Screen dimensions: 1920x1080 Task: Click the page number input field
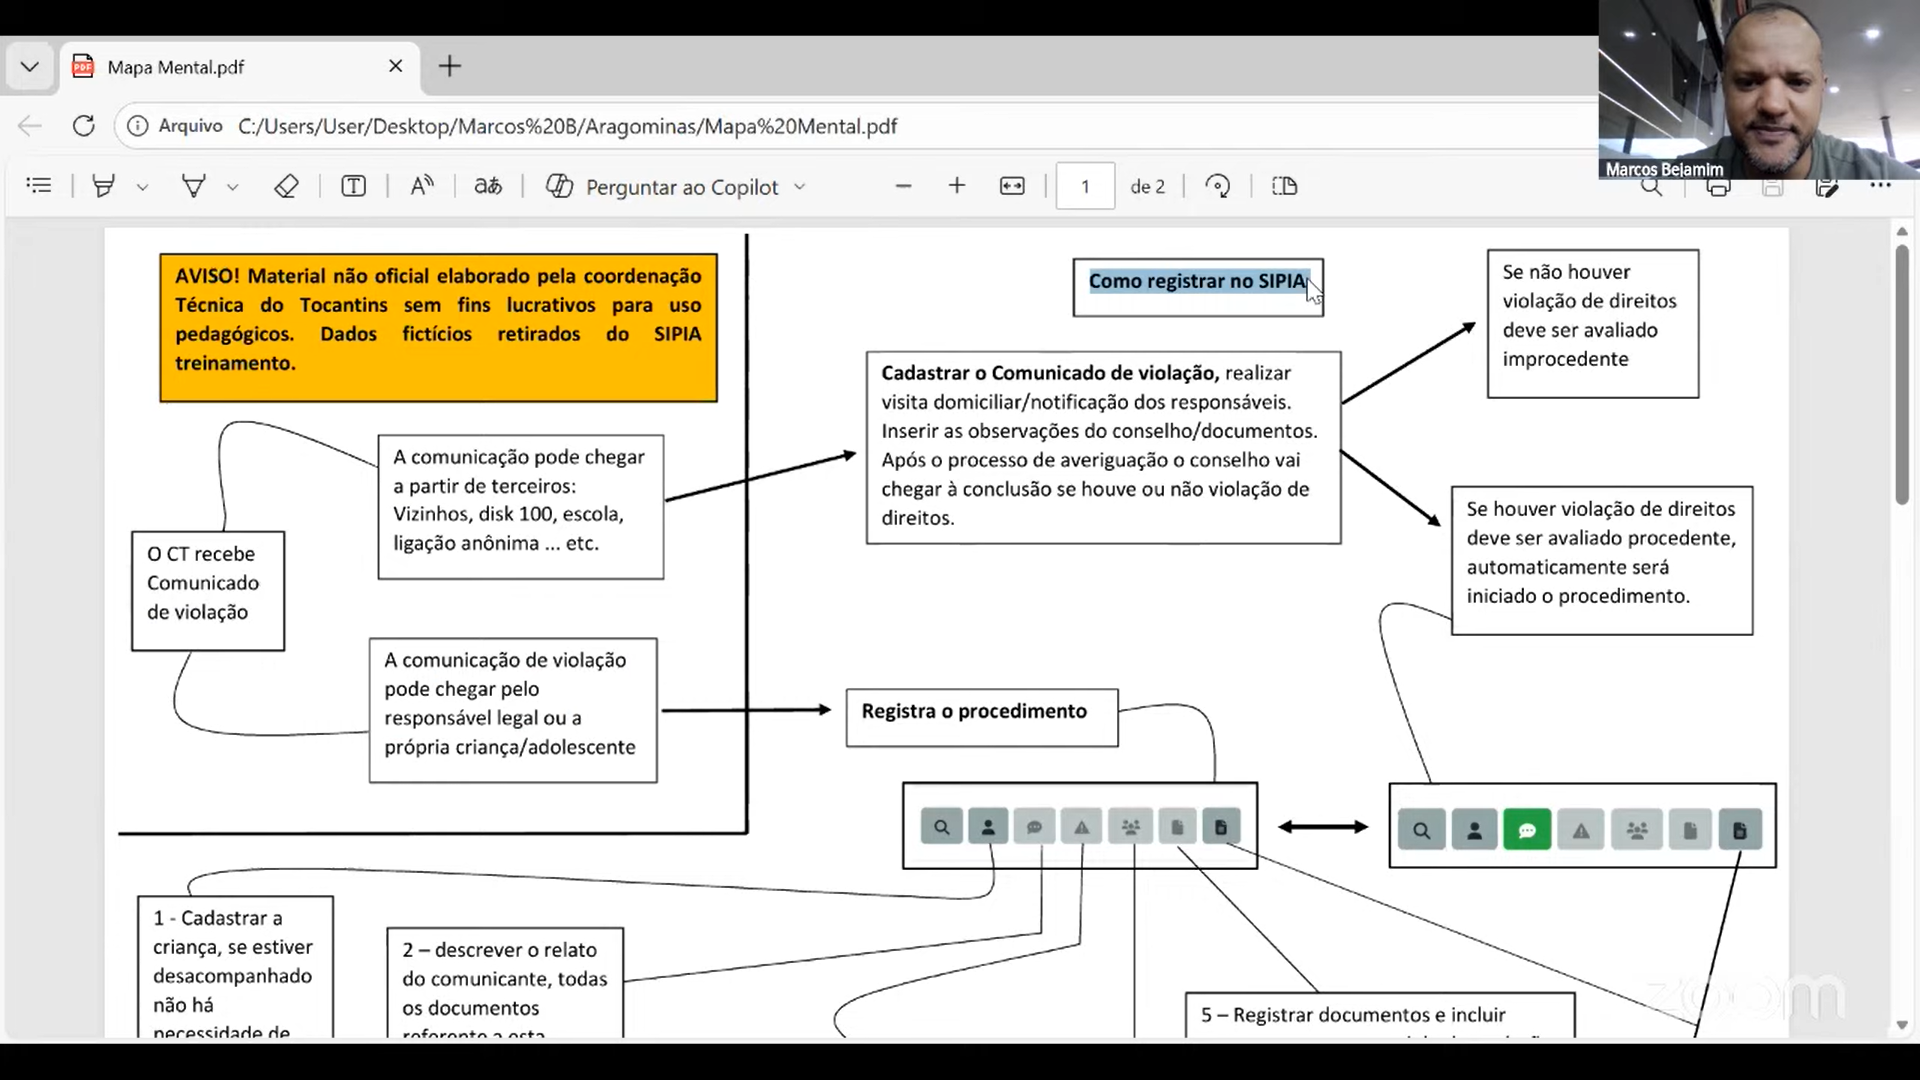1085,187
